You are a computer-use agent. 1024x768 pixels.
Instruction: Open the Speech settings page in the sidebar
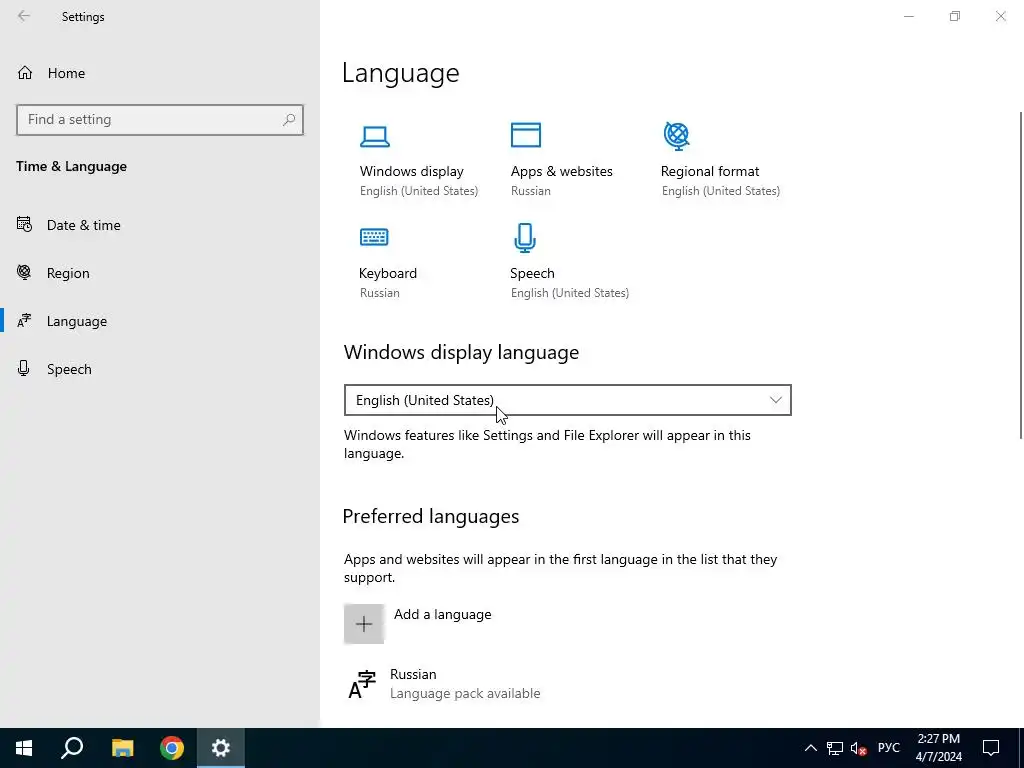point(69,369)
